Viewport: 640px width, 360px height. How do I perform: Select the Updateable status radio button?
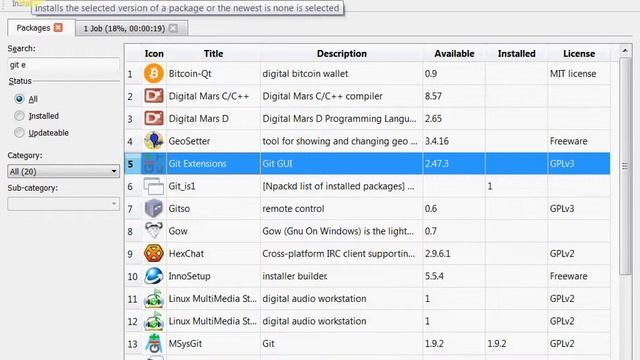click(x=19, y=132)
